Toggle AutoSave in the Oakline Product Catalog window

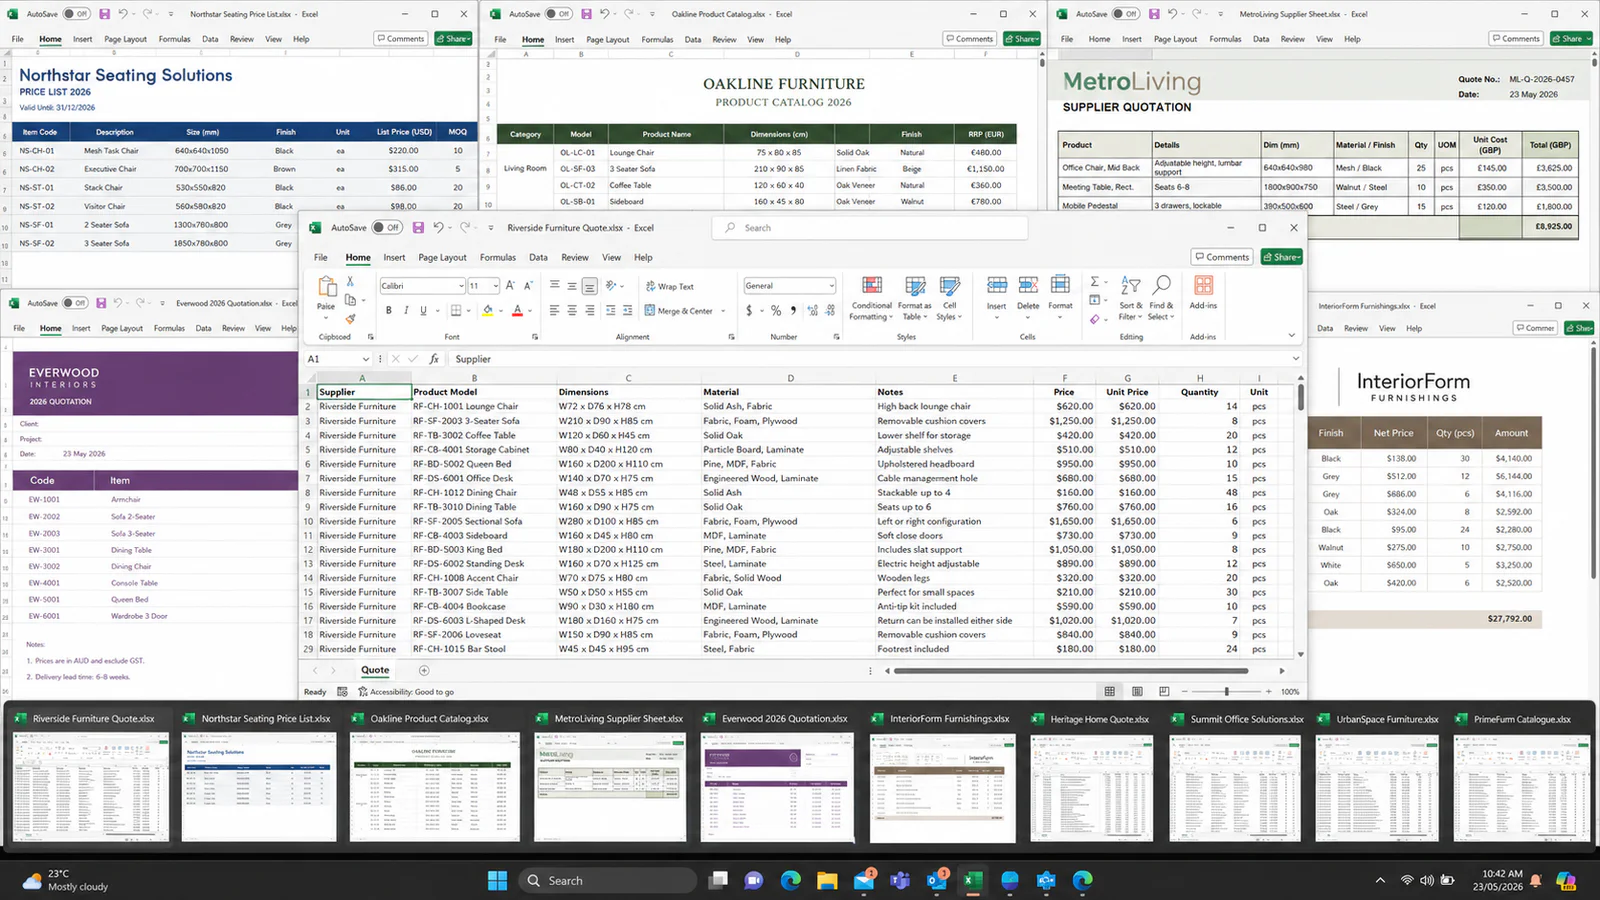click(558, 14)
